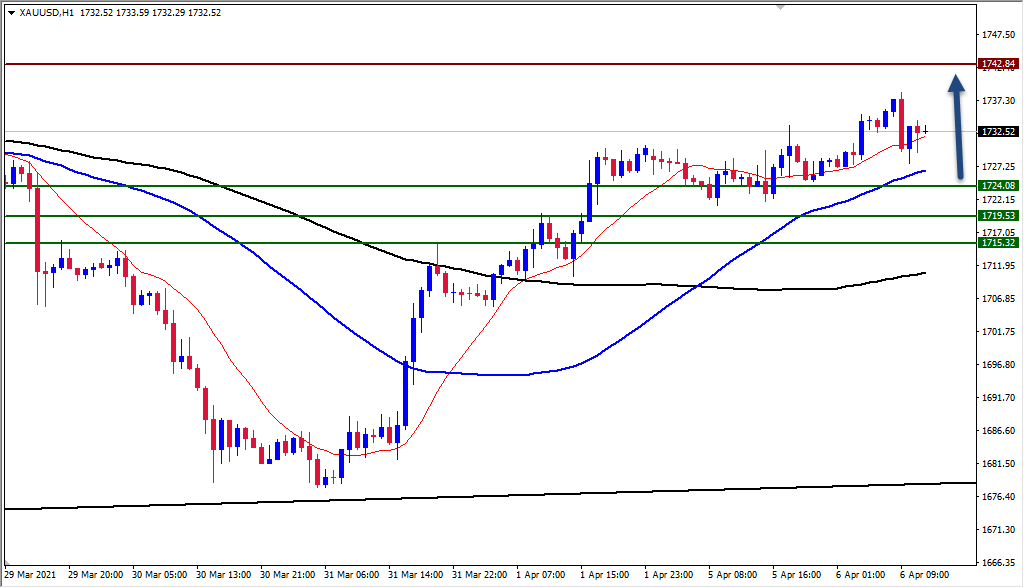
Task: Click the 5 Apr 08:00 time label
Action: point(733,575)
